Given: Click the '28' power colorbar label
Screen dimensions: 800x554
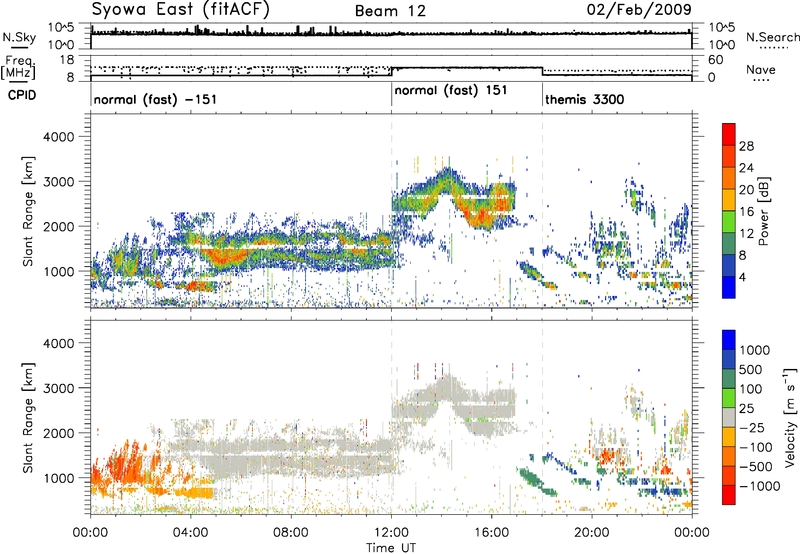Looking at the screenshot, I should click(746, 146).
